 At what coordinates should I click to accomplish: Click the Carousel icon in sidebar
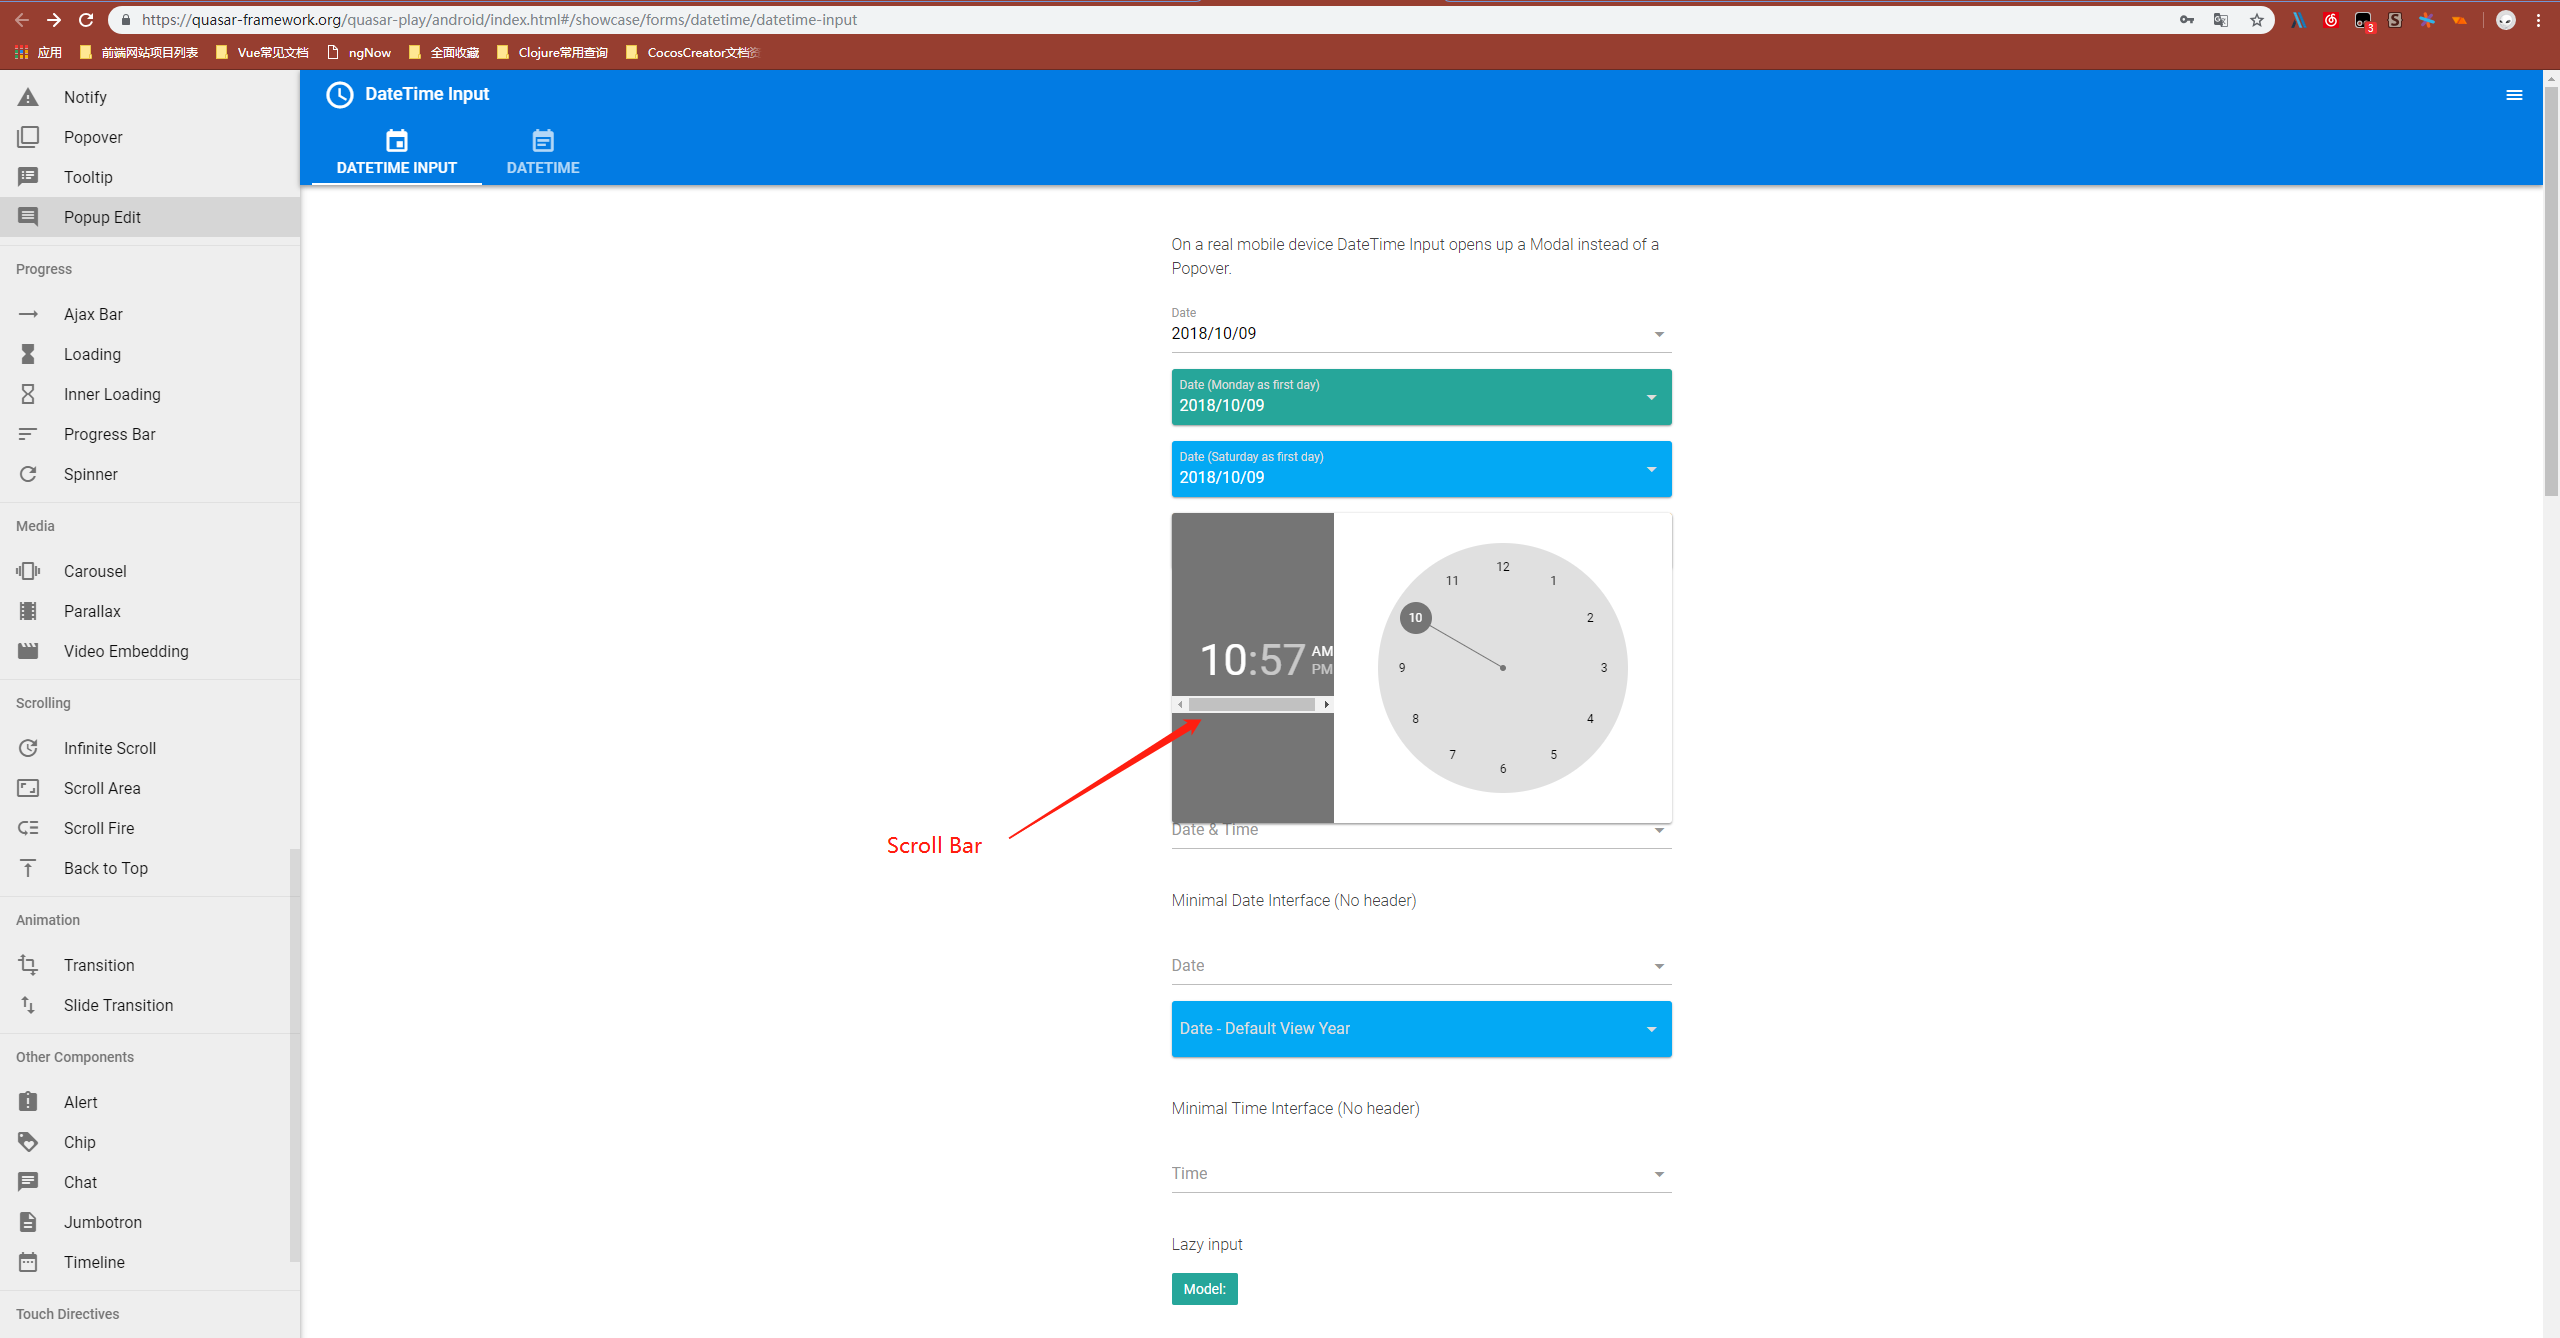coord(28,571)
